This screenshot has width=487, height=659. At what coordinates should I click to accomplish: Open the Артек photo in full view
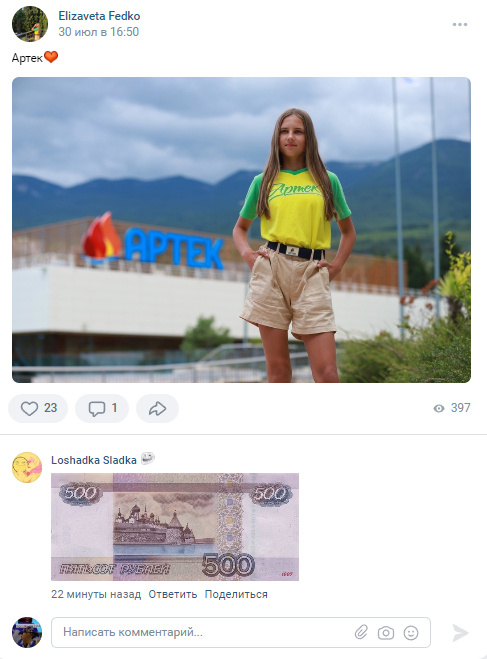click(241, 230)
